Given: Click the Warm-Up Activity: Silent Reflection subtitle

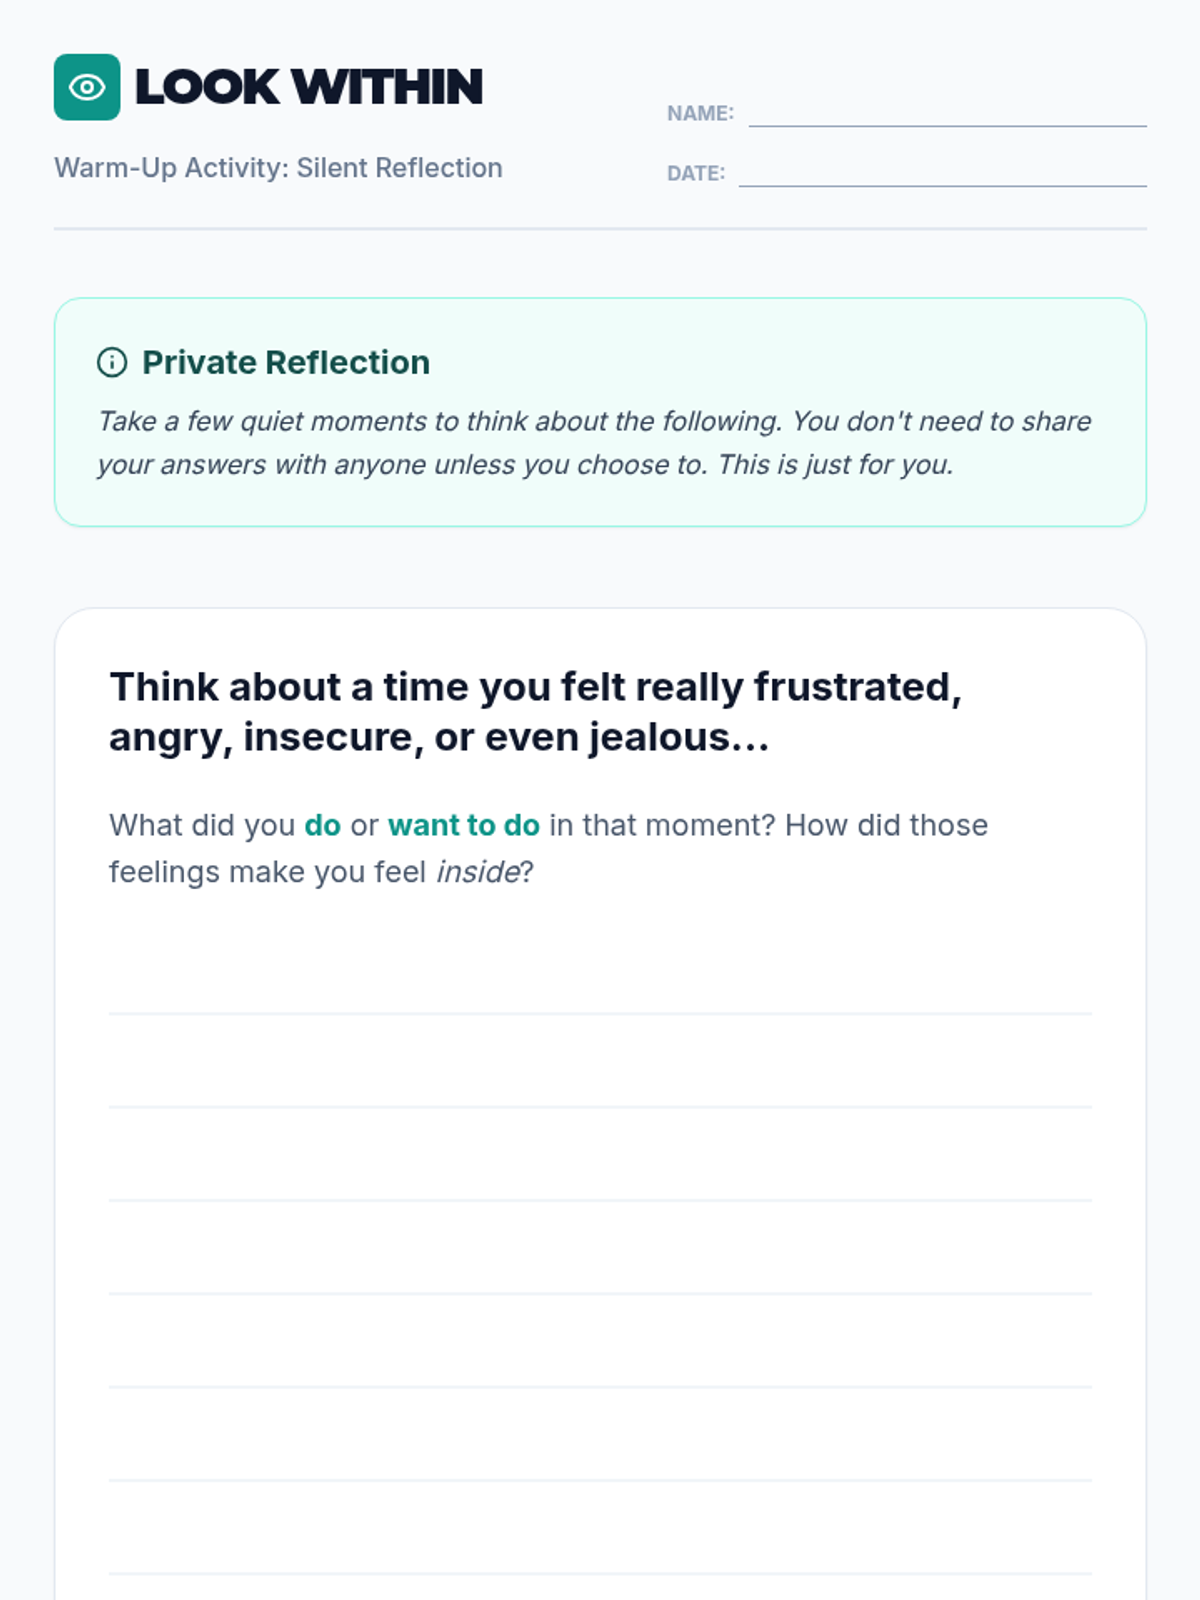Looking at the screenshot, I should pos(278,168).
